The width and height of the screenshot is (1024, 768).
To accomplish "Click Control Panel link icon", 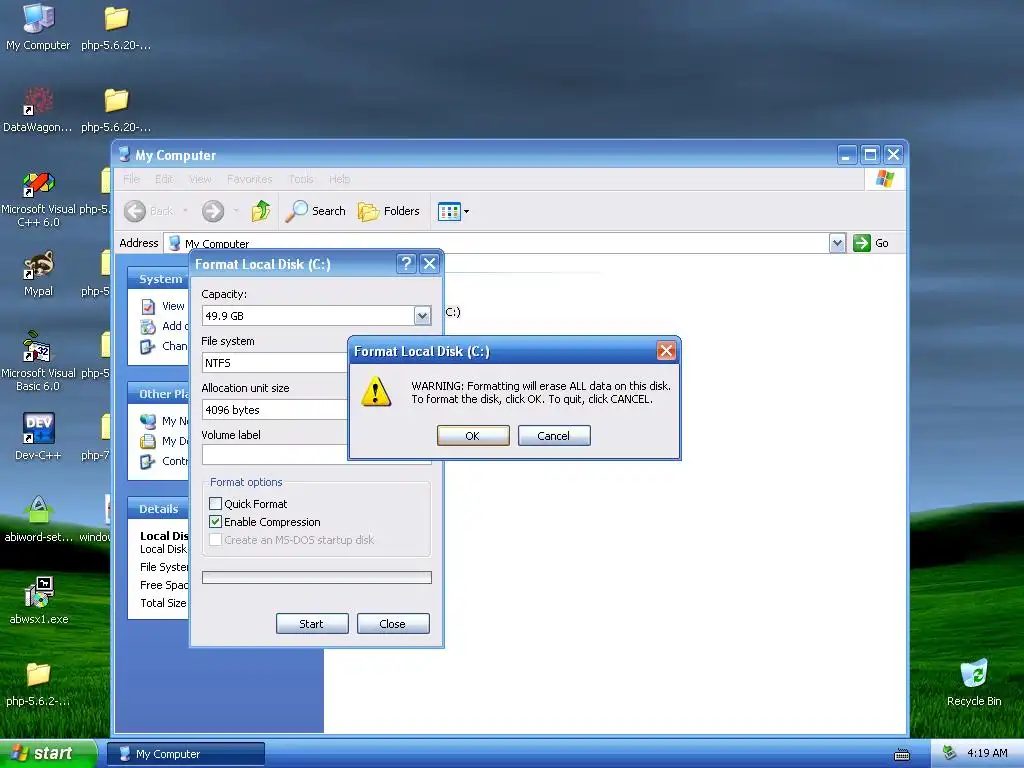I will (x=148, y=461).
